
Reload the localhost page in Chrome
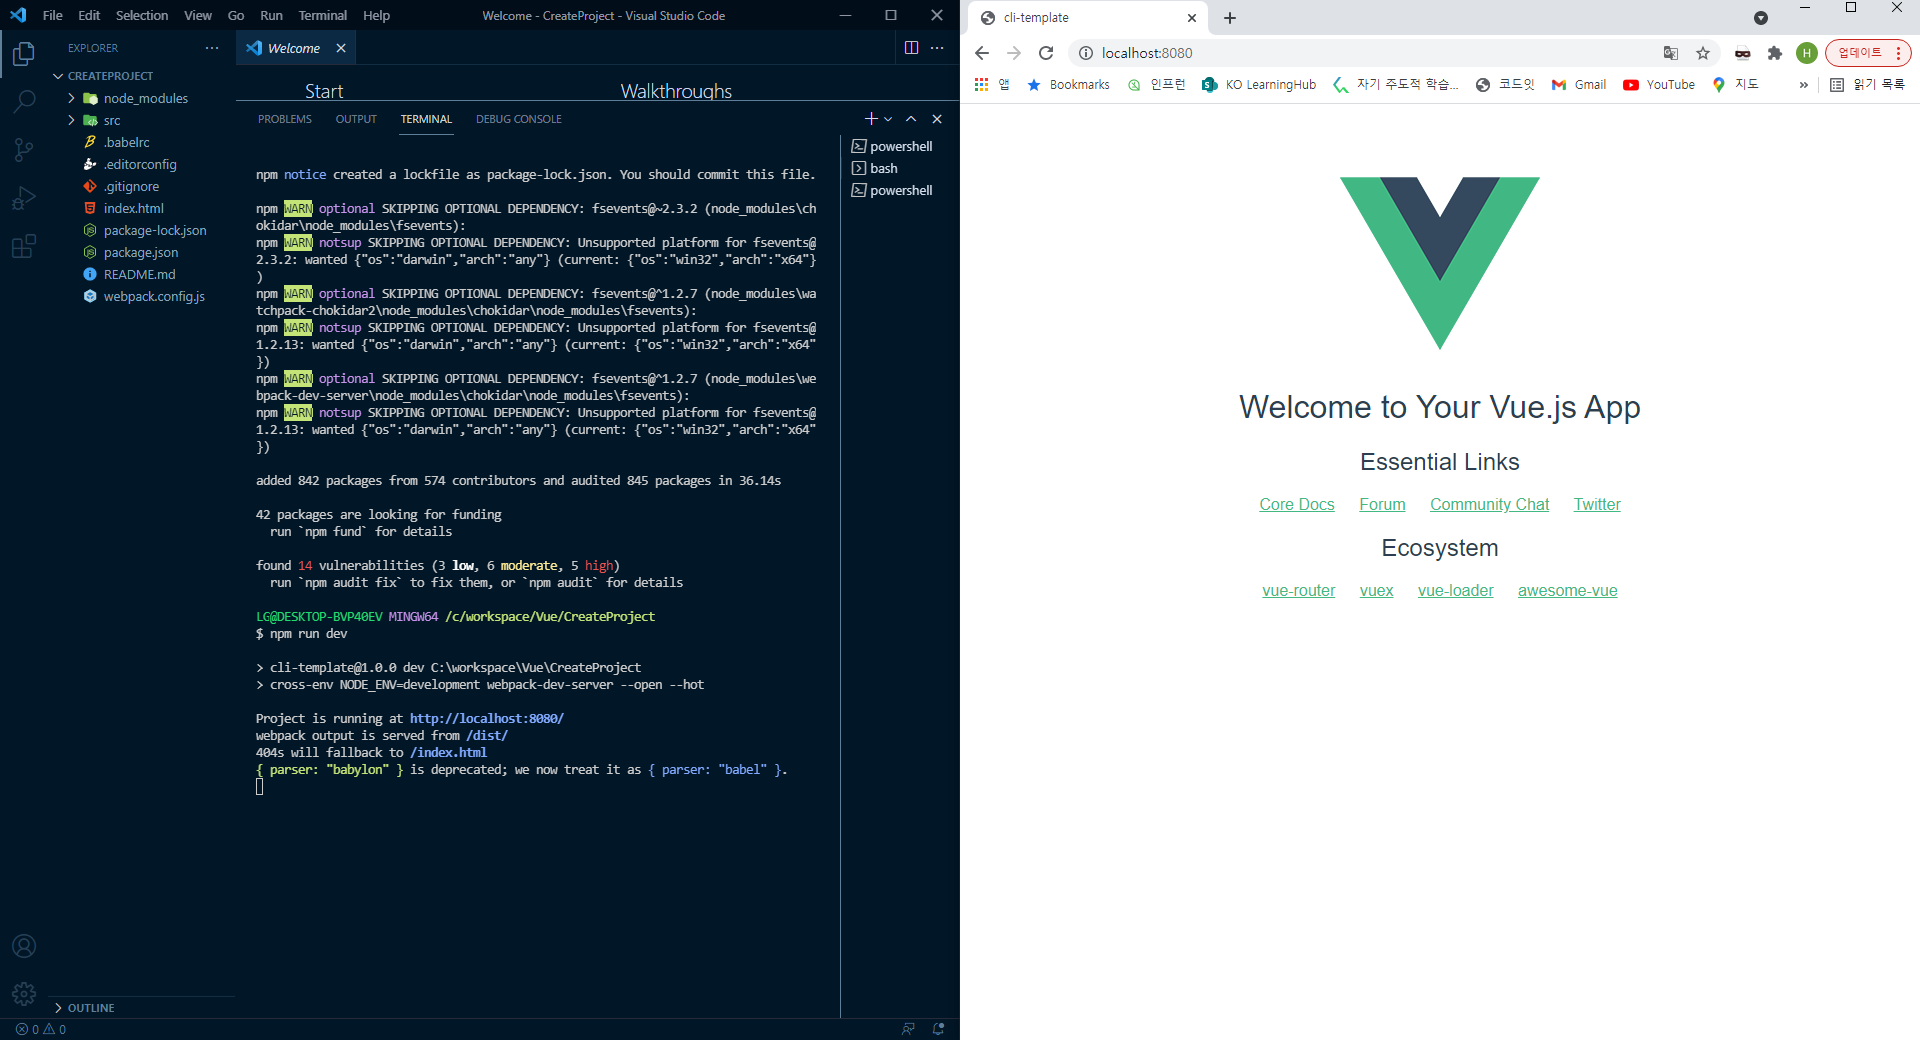click(x=1046, y=53)
